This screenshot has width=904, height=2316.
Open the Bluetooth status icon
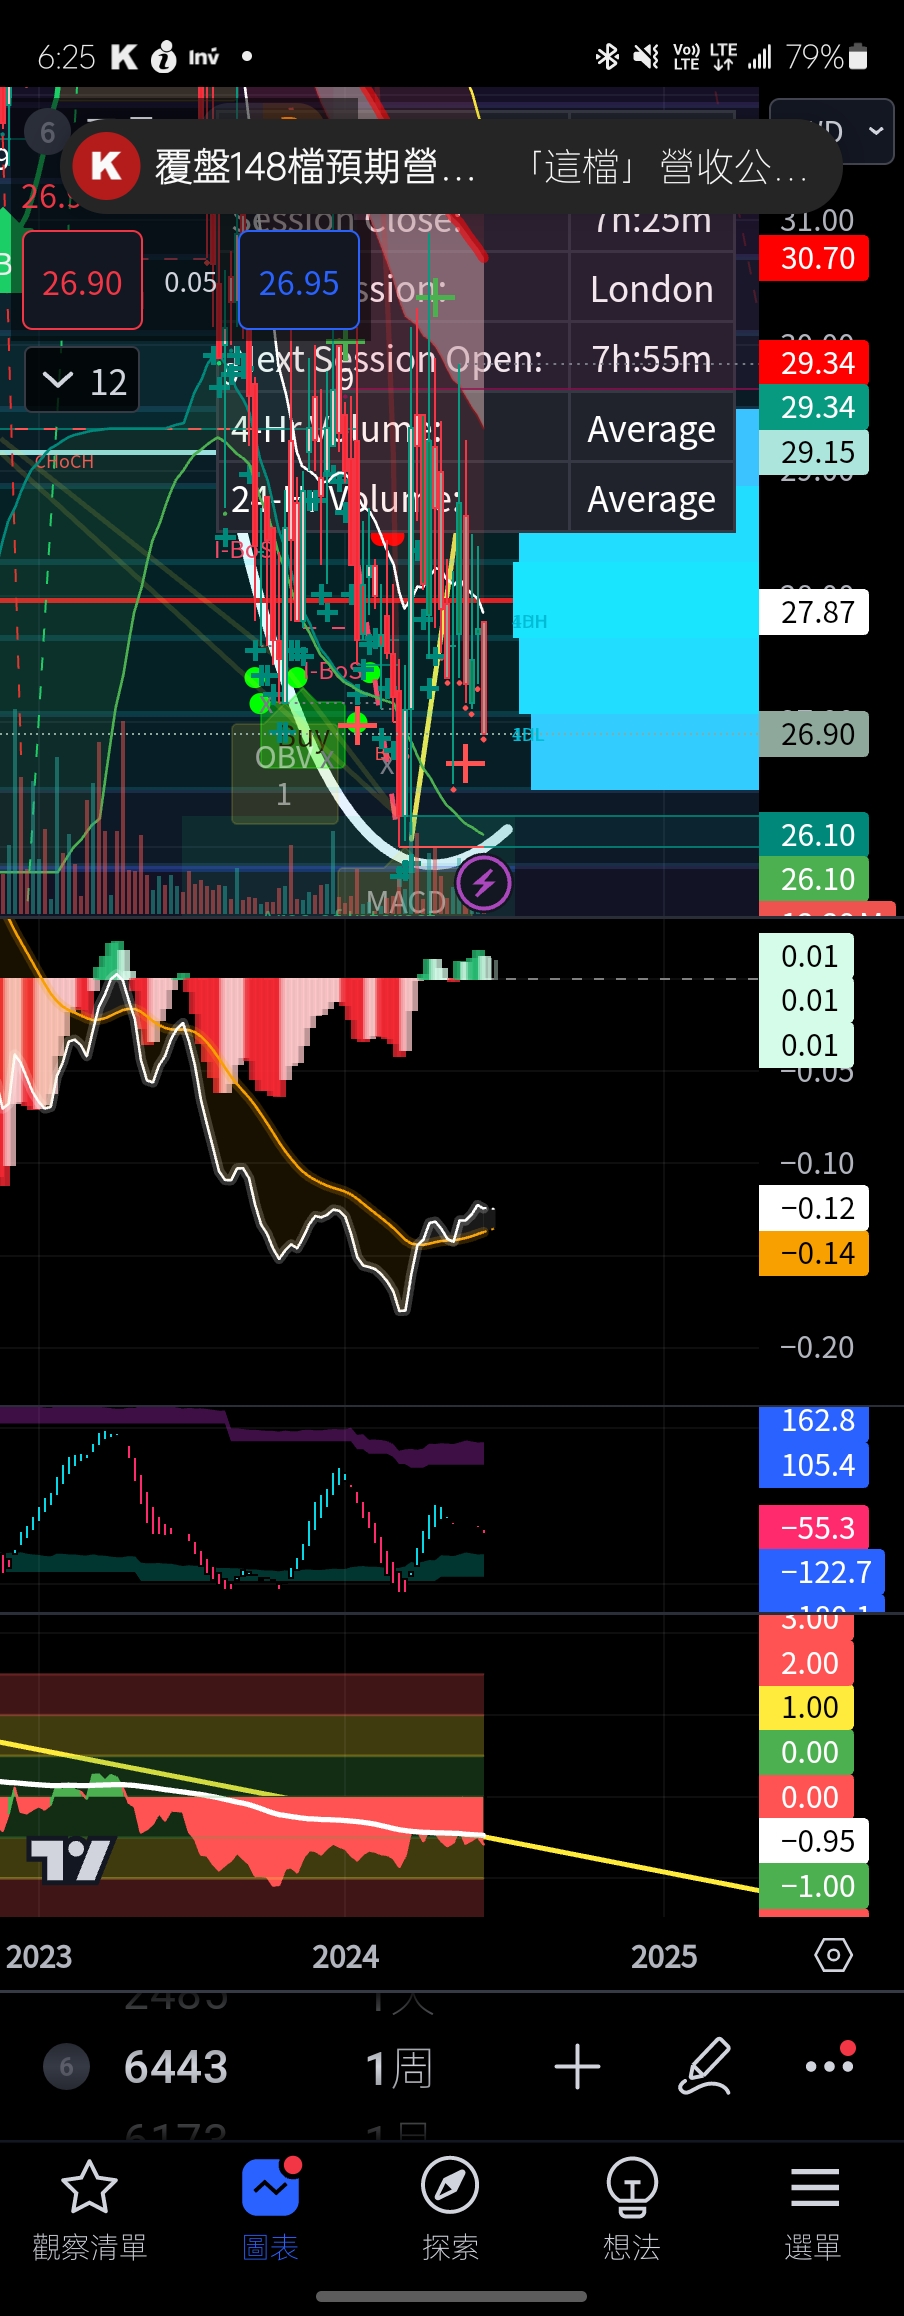(x=607, y=57)
